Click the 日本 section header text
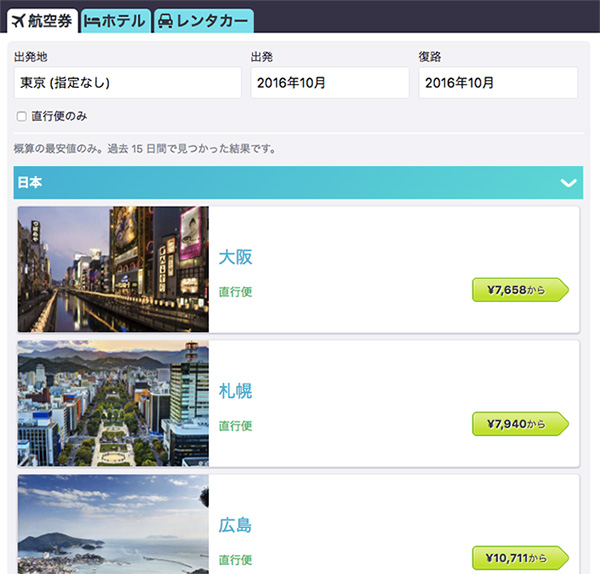Screen dimensions: 600x574 click(30, 183)
